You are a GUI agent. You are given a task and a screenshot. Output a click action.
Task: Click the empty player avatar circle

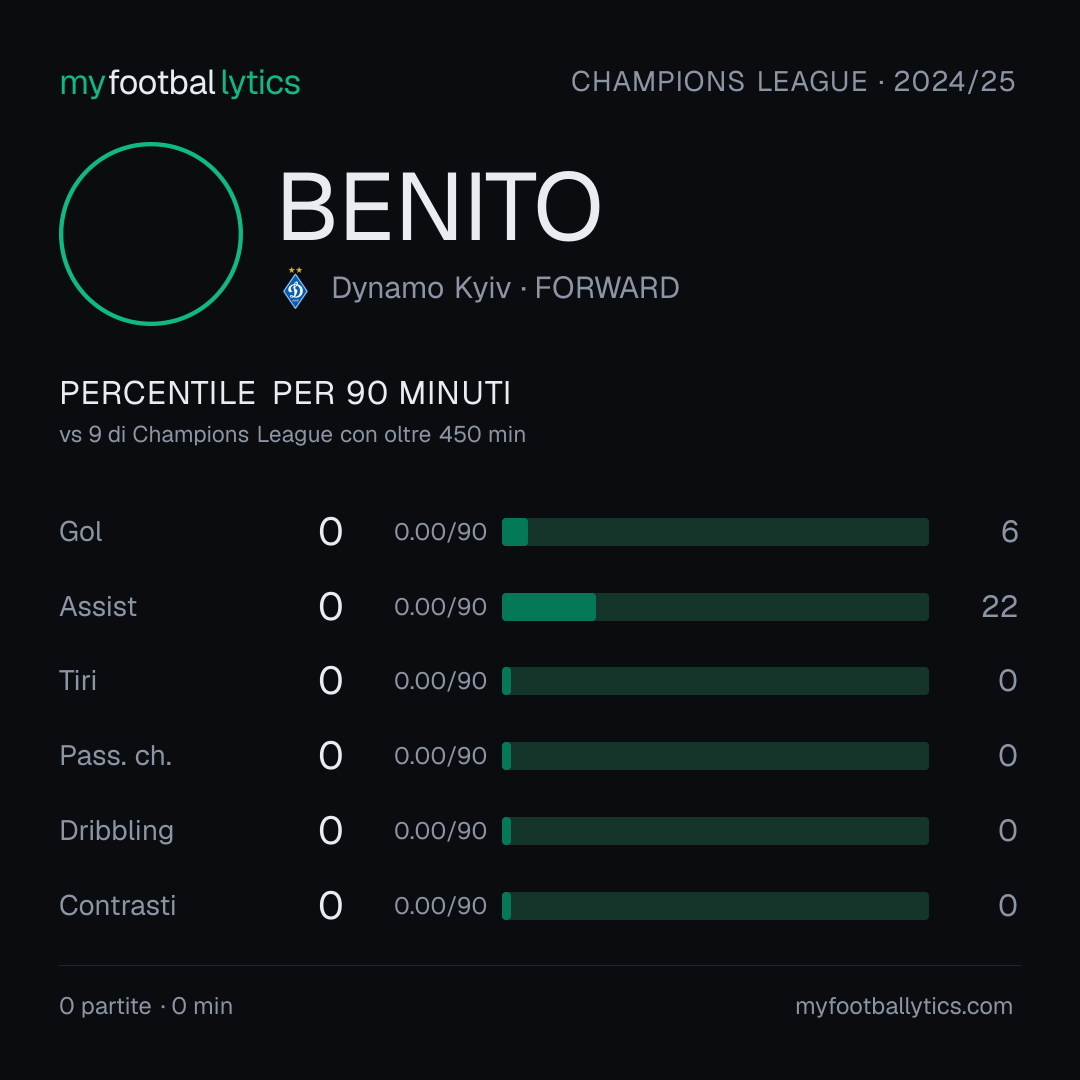coord(151,233)
